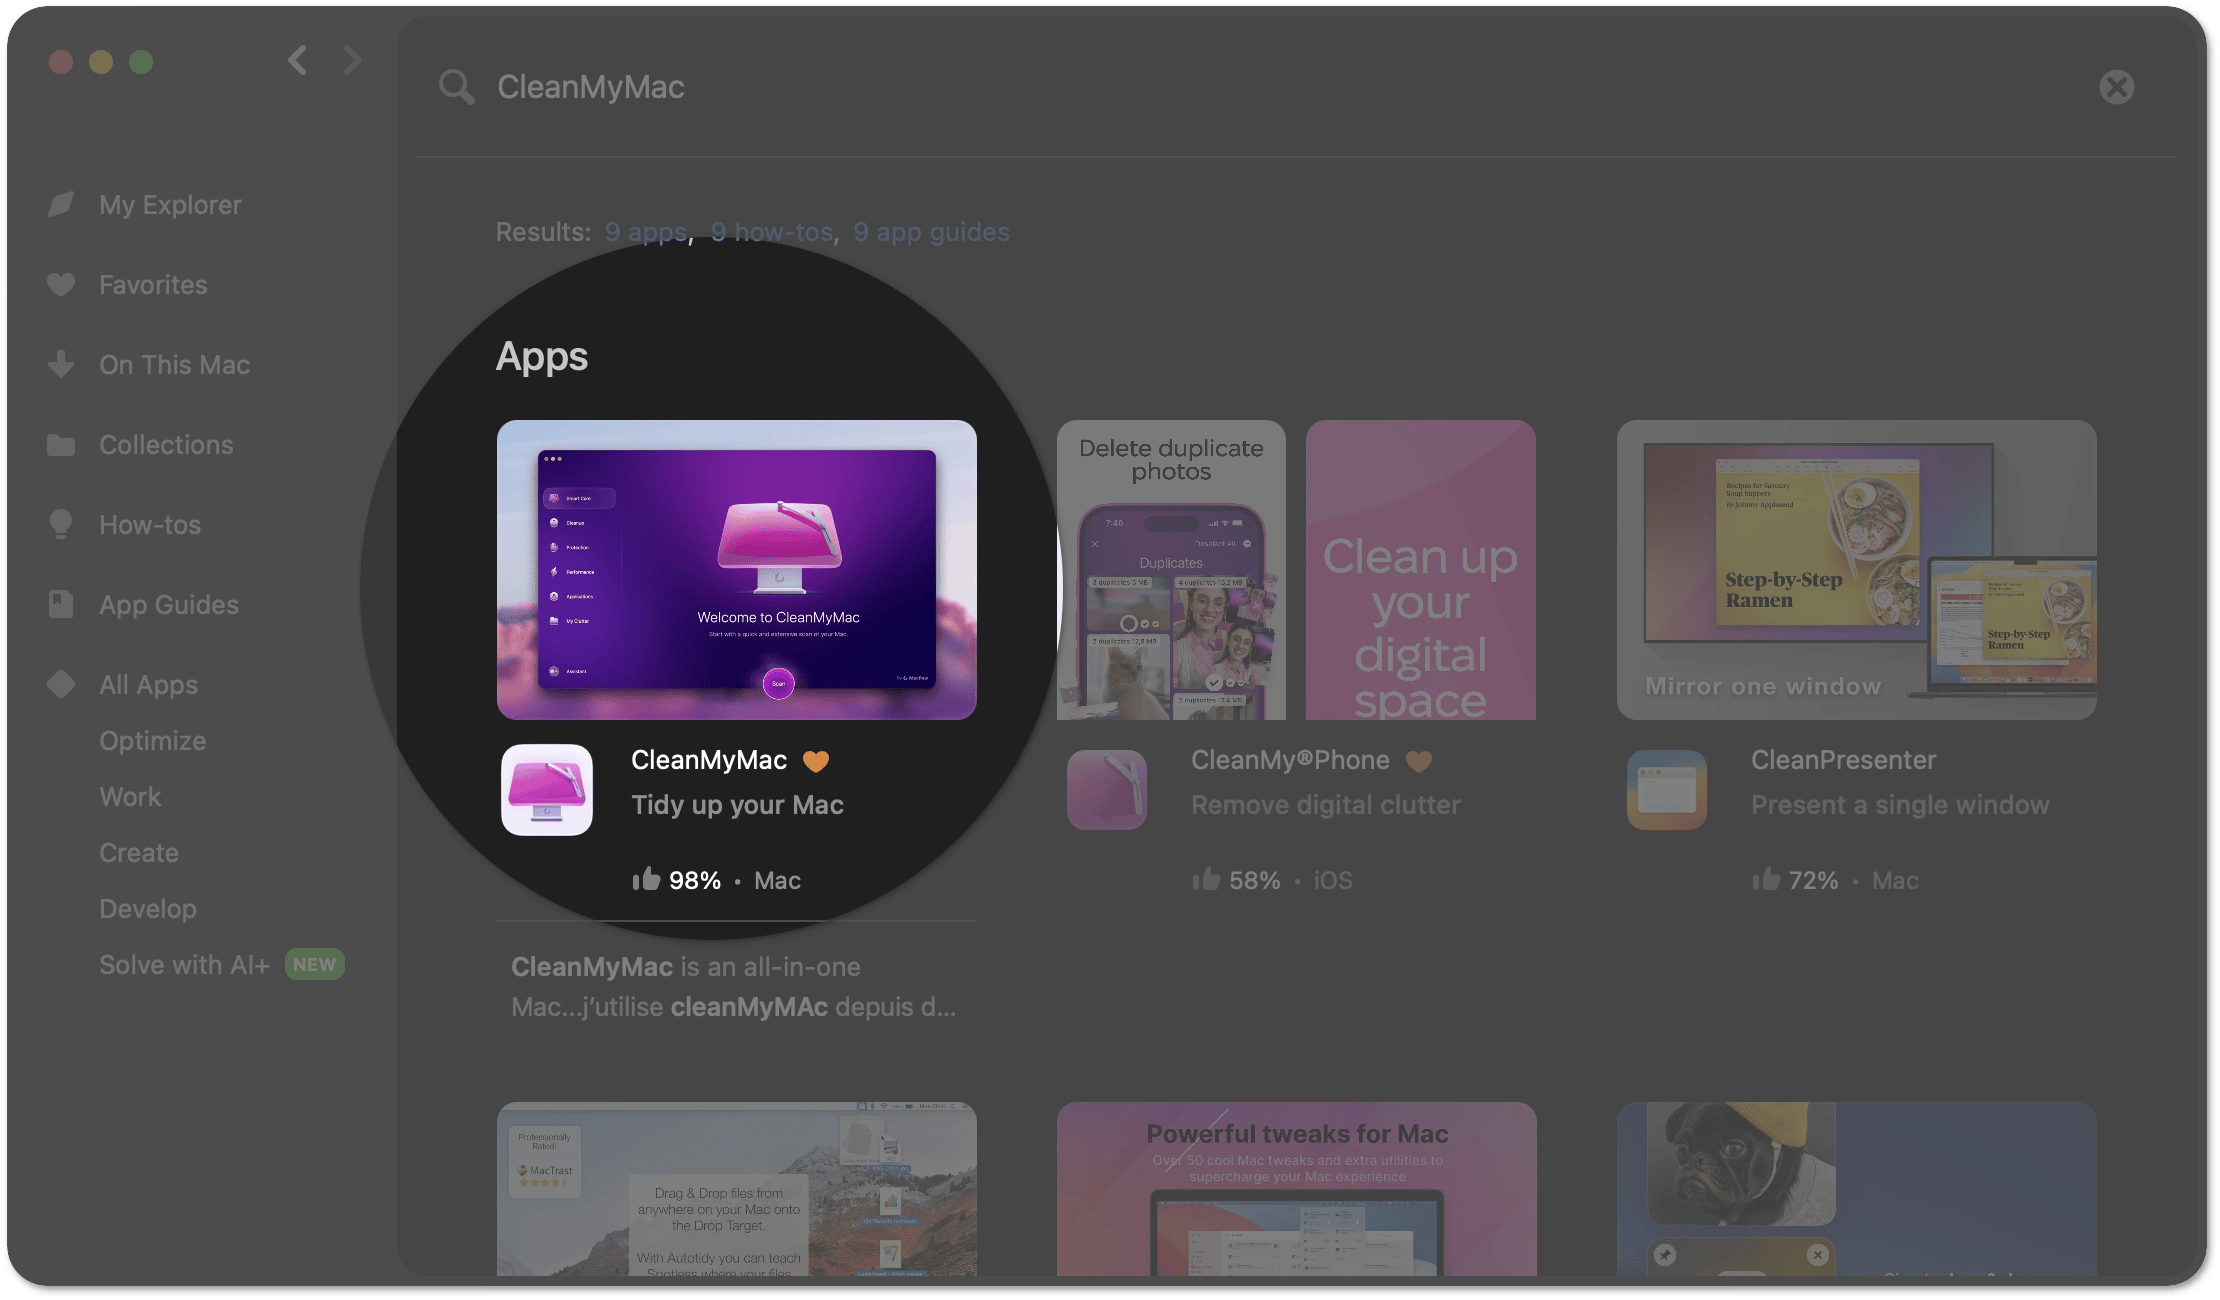Click the NEW badge beside Solve with AI+

coord(315,965)
